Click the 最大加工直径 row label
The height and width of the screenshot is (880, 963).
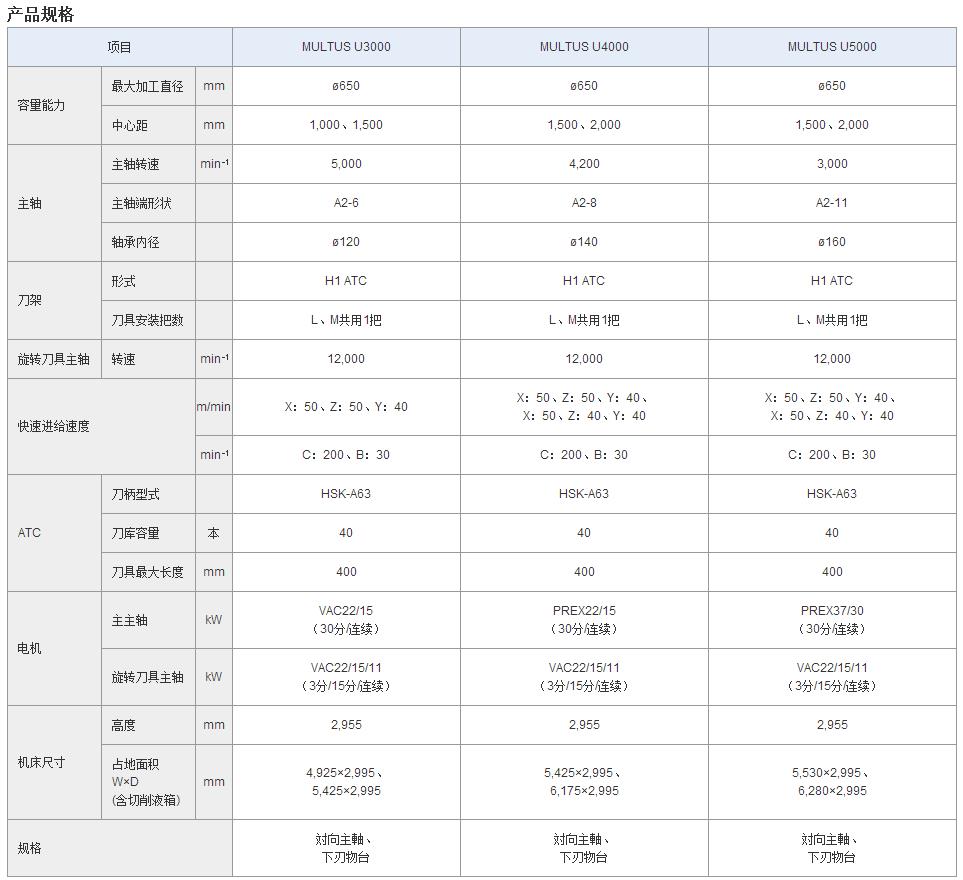tap(147, 86)
